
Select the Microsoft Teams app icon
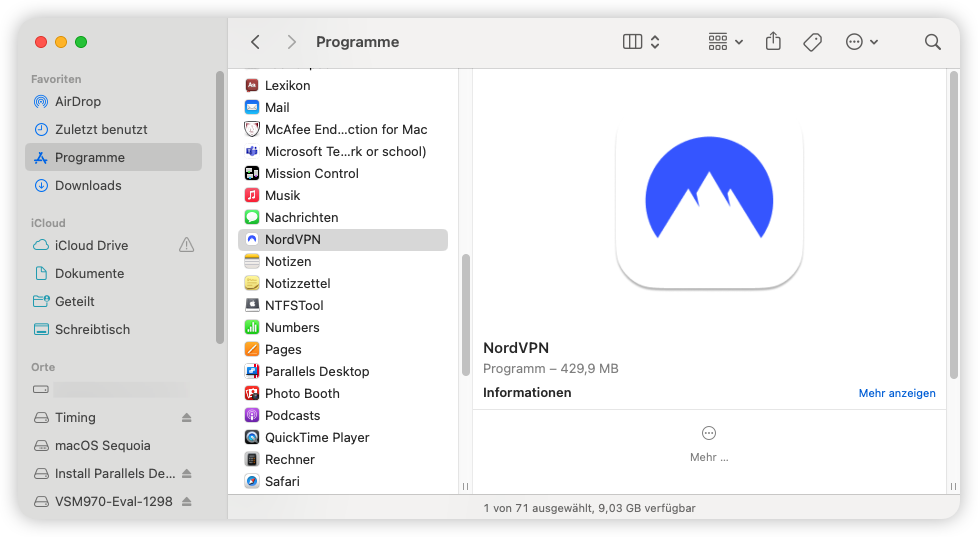pos(252,151)
